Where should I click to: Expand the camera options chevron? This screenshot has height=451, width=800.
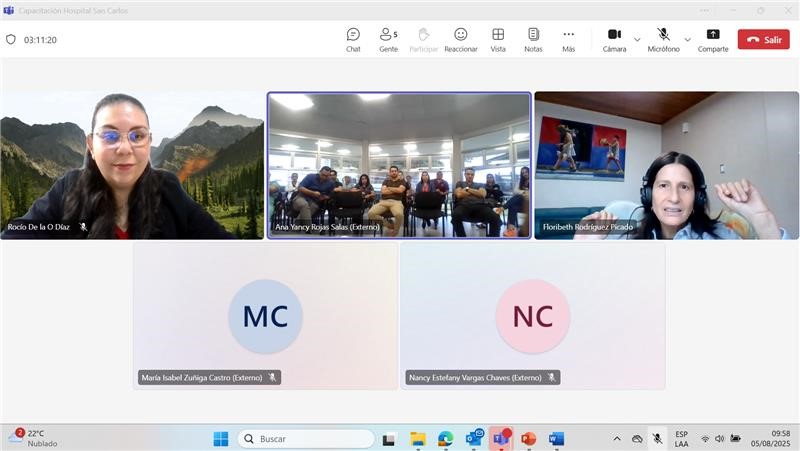pyautogui.click(x=637, y=40)
